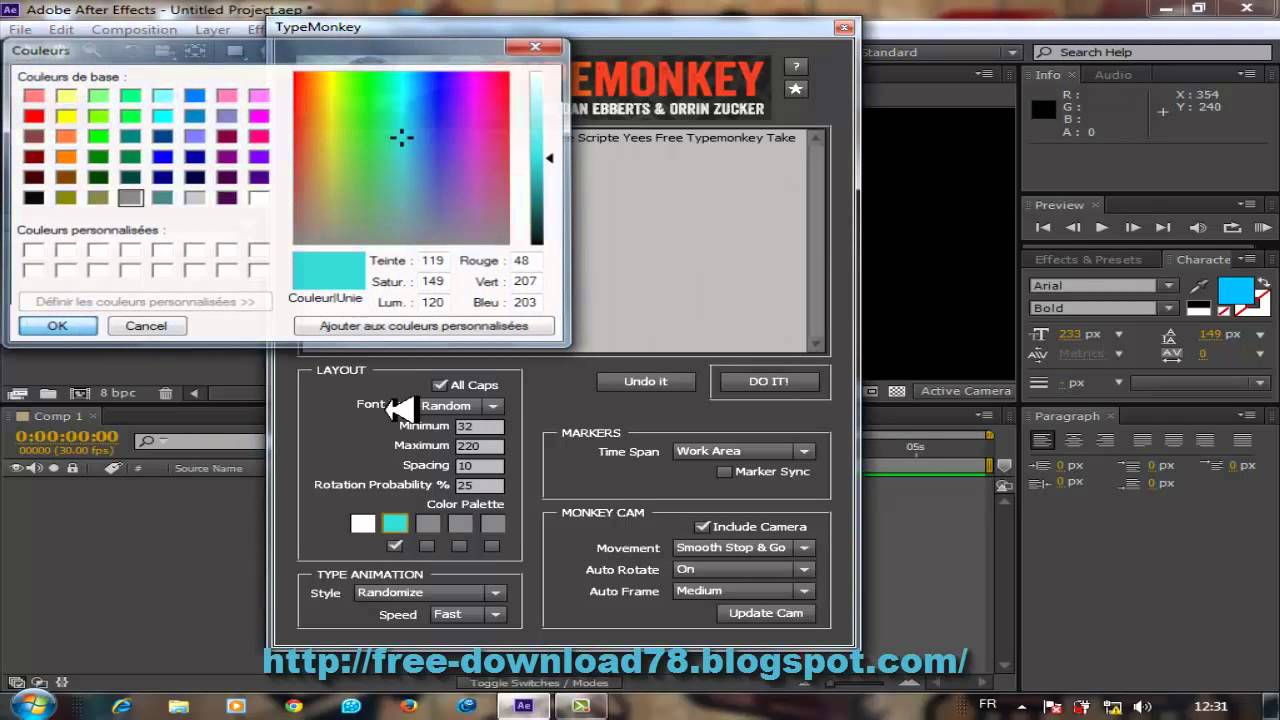Start RAM preview in Preview panel
Screen dimensions: 1280x720
1263,228
